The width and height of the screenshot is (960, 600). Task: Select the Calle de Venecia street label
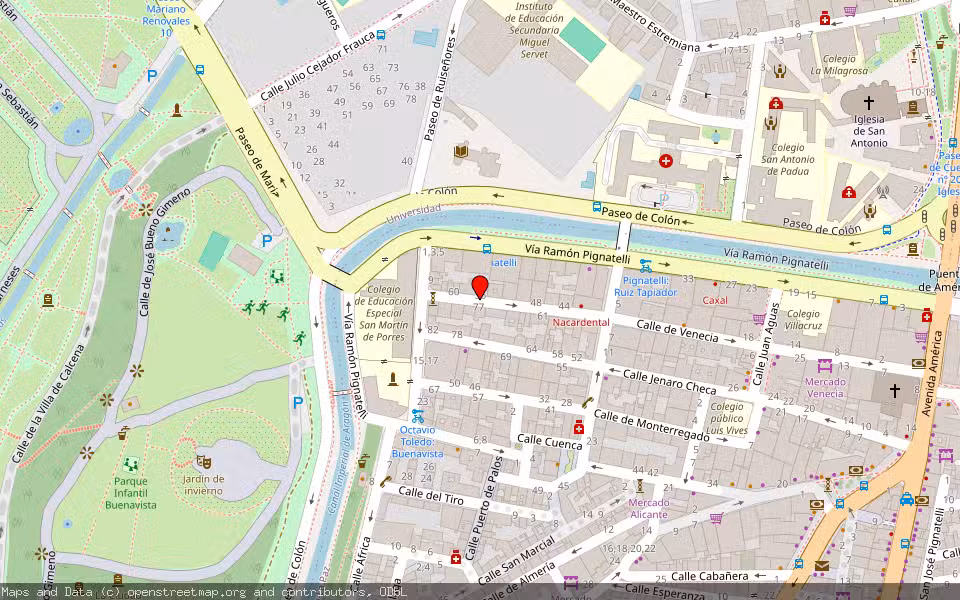point(677,331)
